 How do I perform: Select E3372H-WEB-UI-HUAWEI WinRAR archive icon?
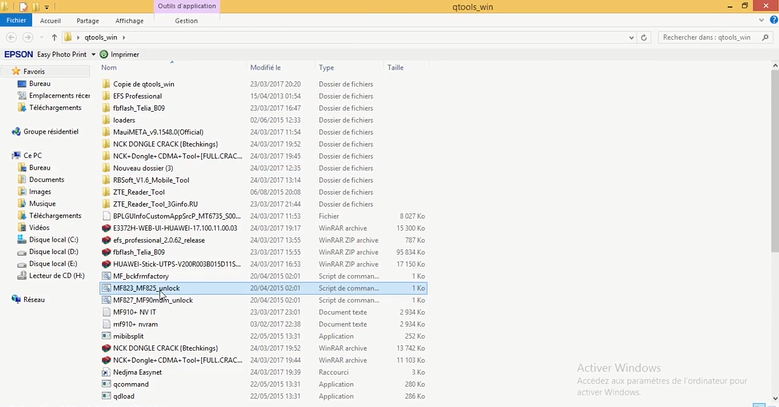(x=106, y=228)
